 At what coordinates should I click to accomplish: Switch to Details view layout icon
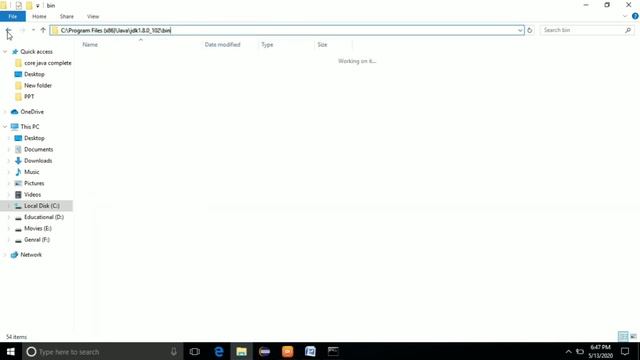click(x=623, y=336)
